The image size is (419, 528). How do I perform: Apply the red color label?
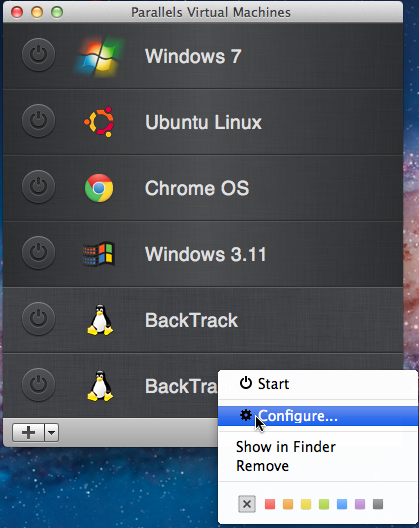[270, 504]
